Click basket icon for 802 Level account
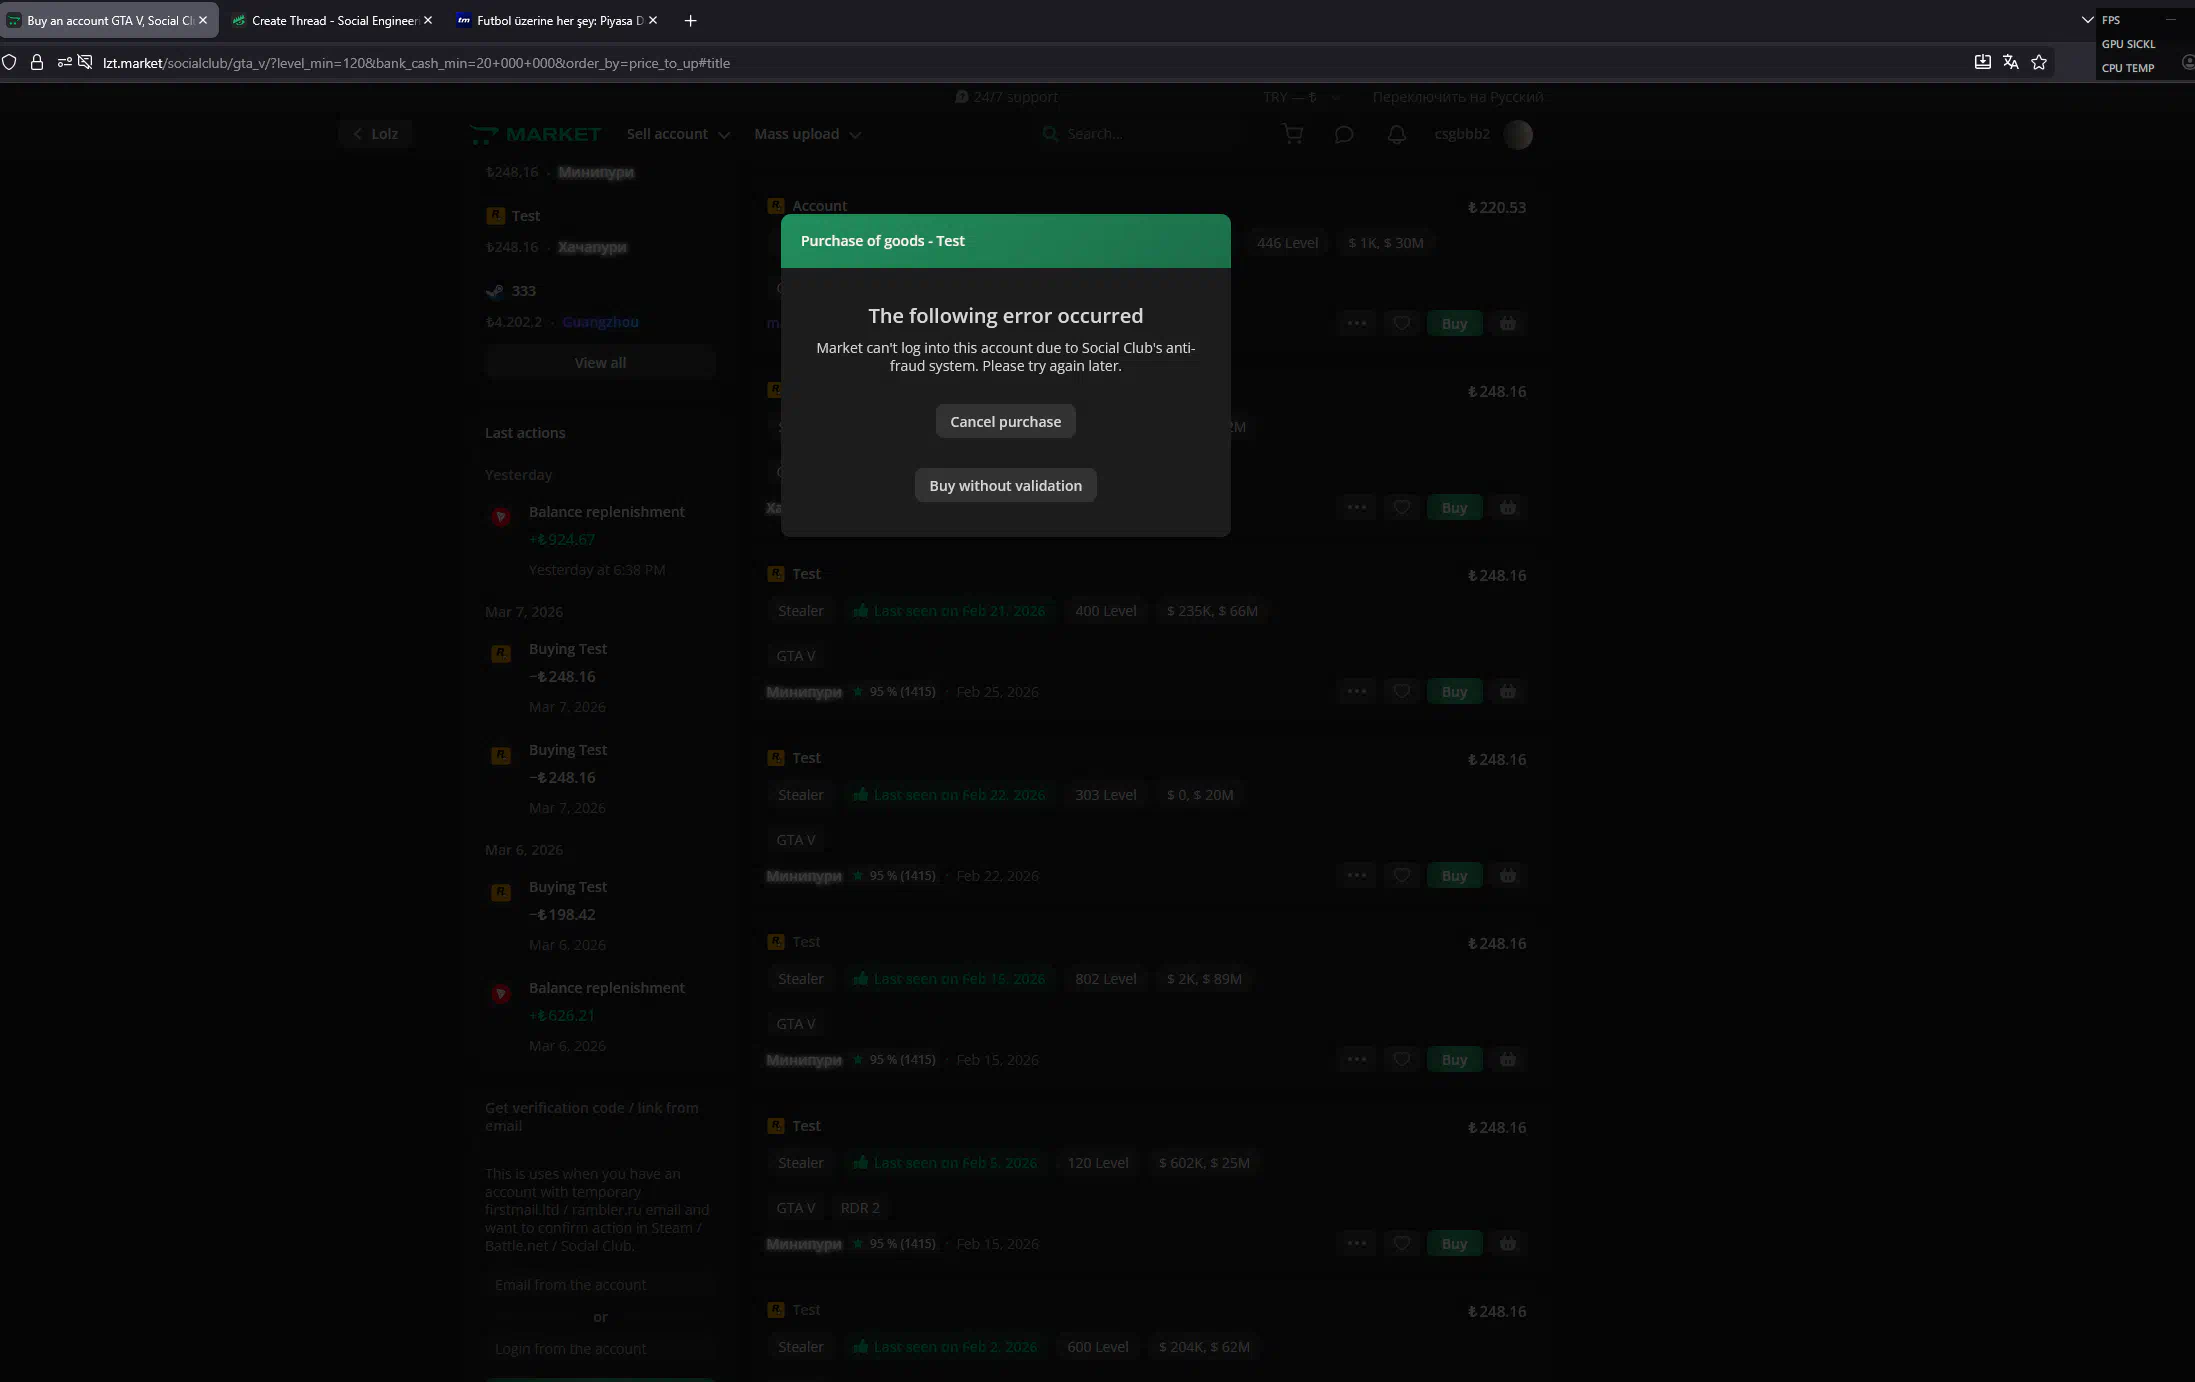 (x=1507, y=1059)
